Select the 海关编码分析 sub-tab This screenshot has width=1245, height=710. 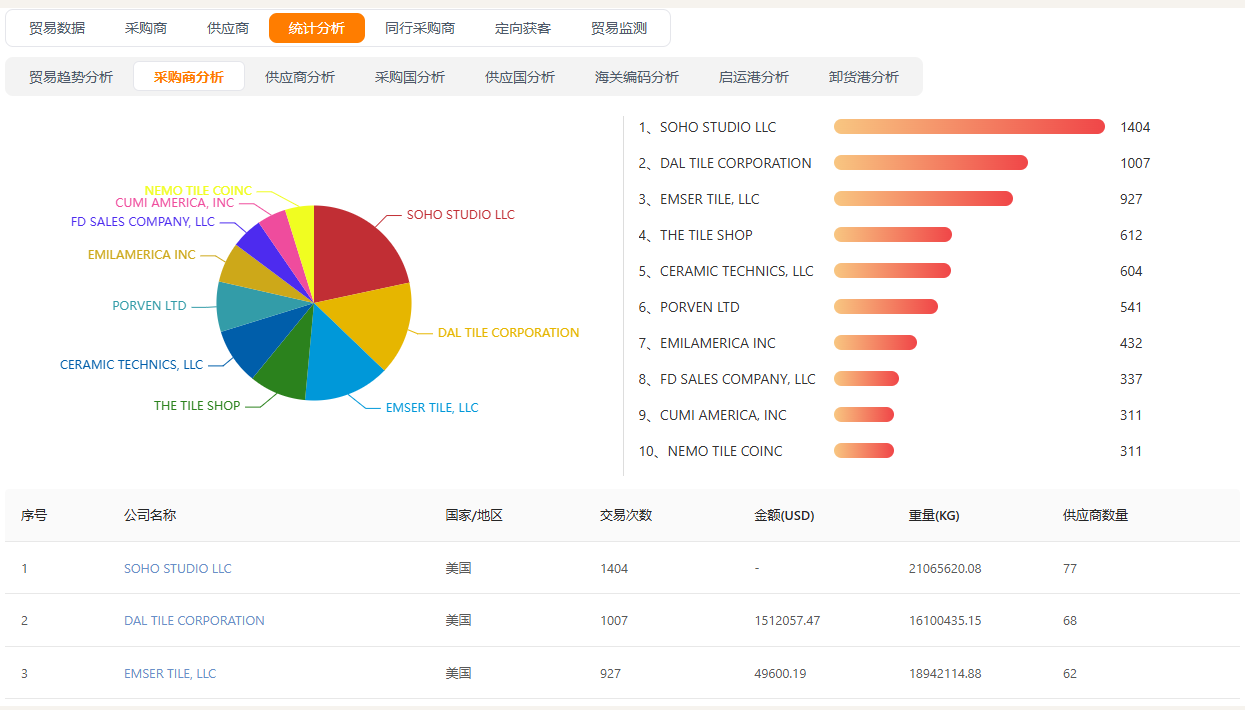(637, 77)
